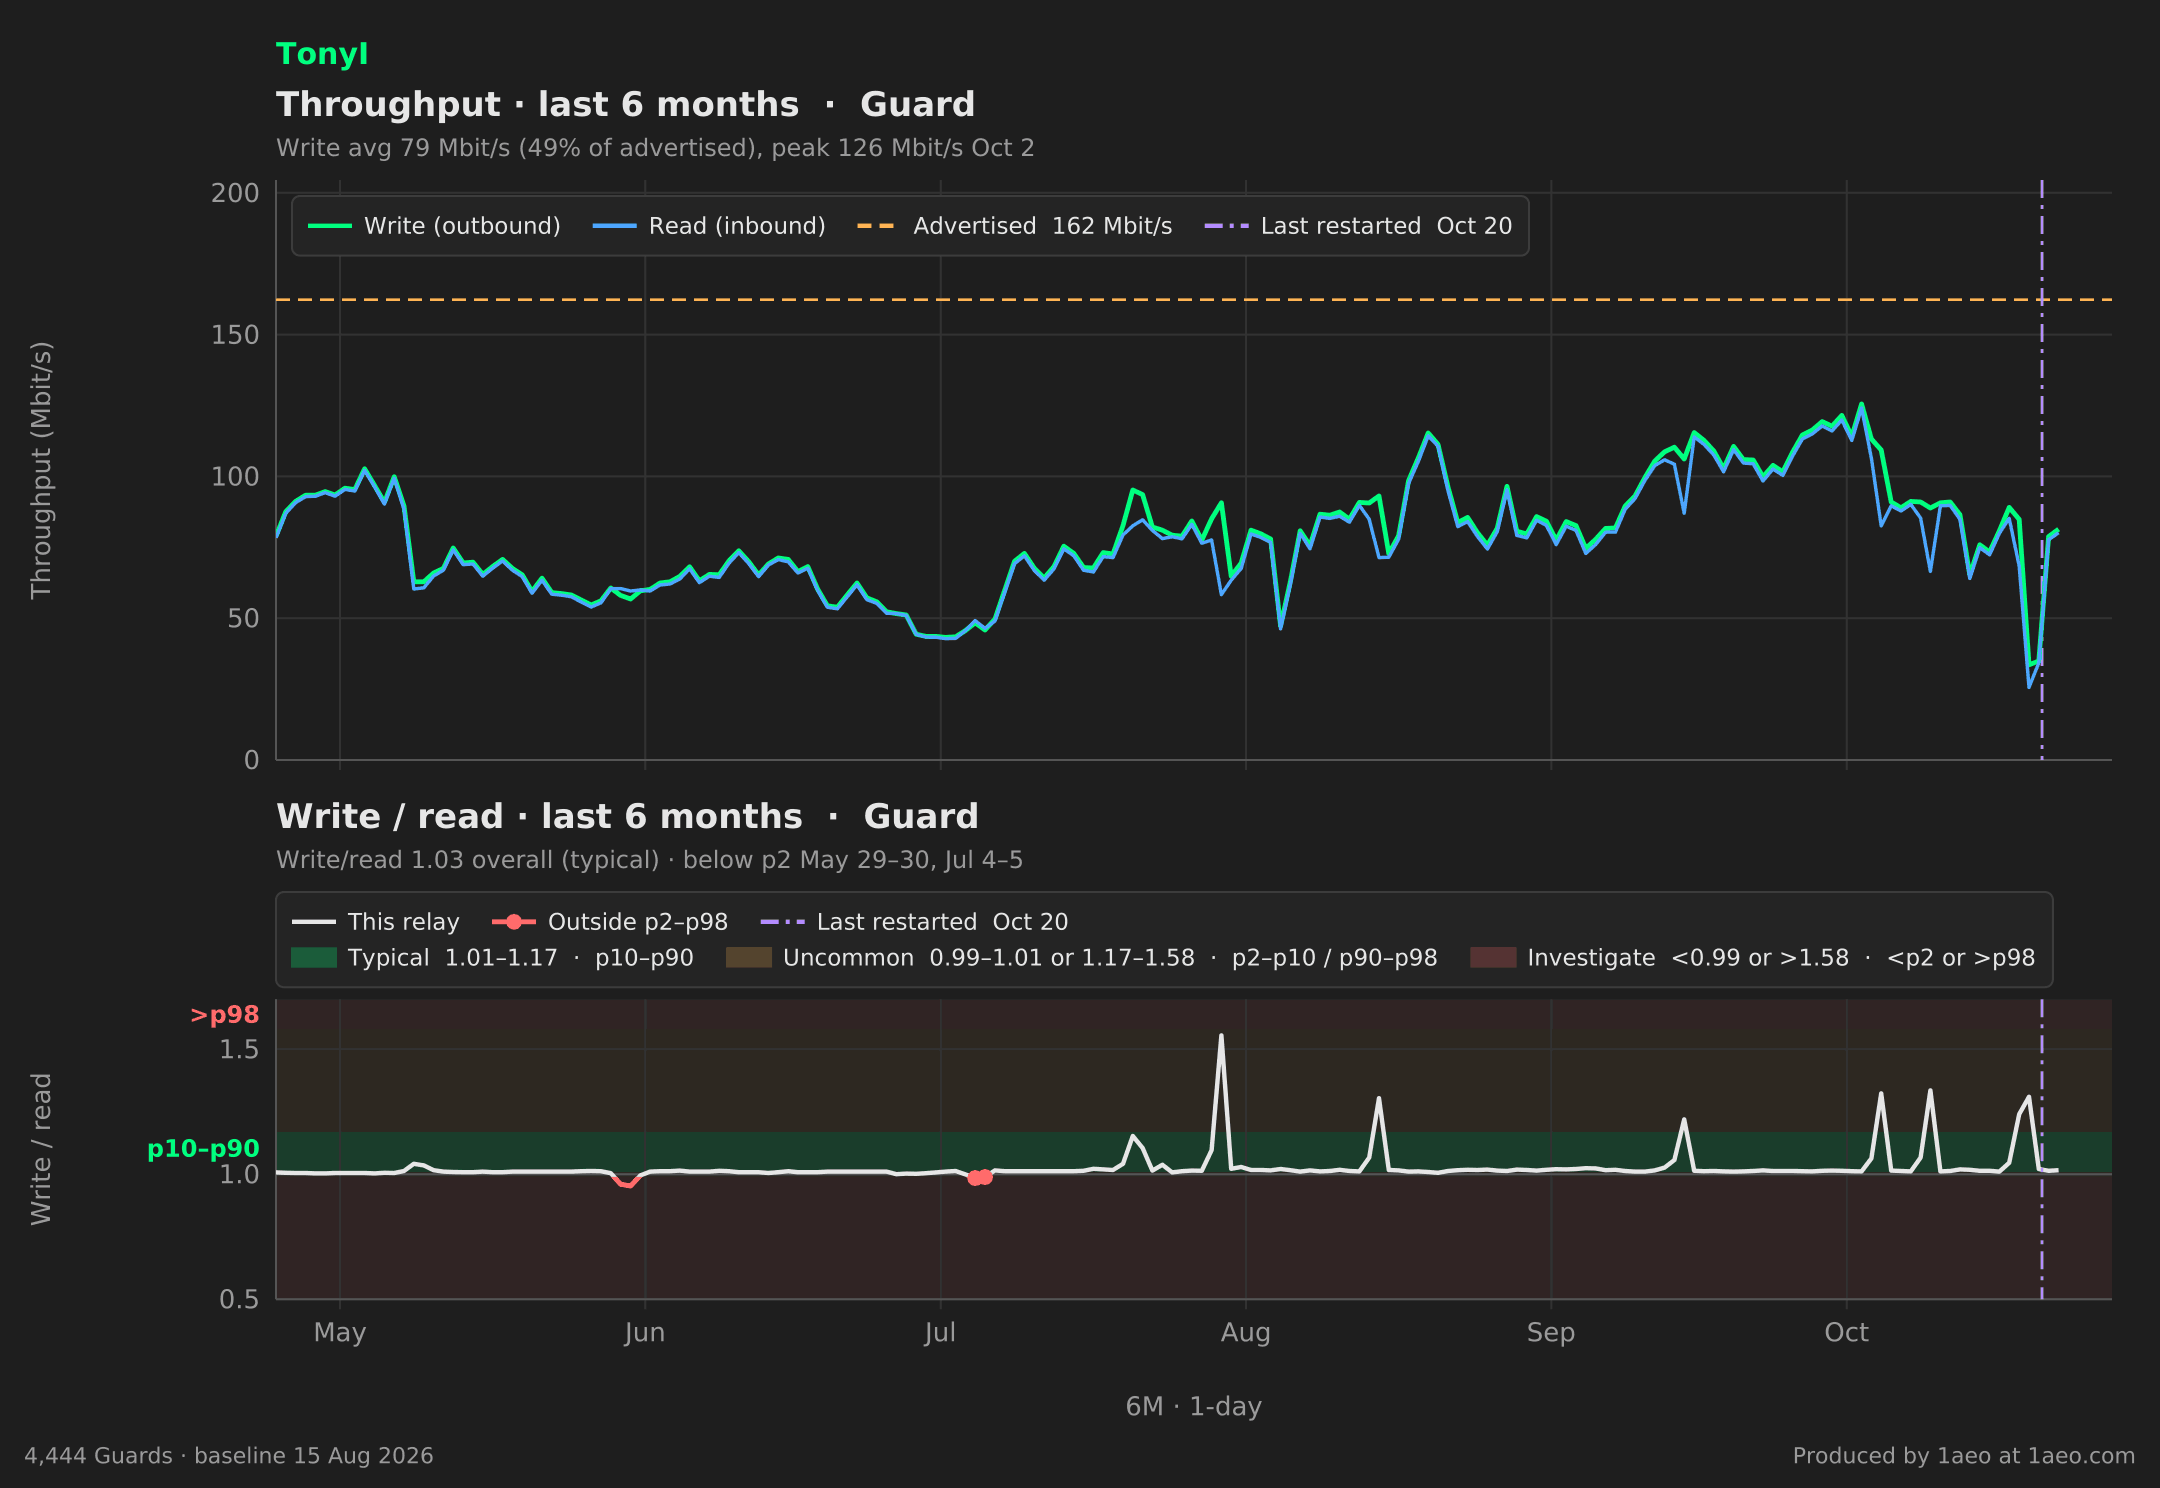This screenshot has width=2160, height=1488.
Task: Click Typical 1.01–1.17 legend label
Action: click(x=520, y=958)
